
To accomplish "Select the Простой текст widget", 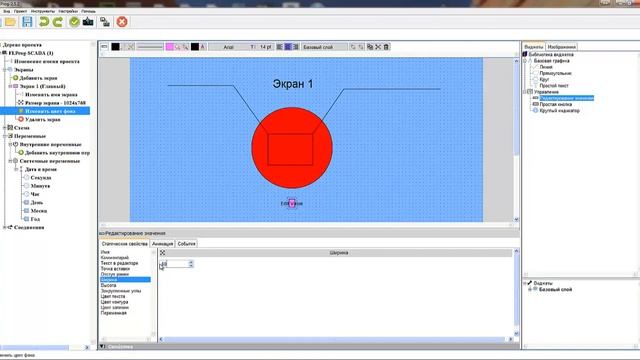I will click(x=554, y=86).
